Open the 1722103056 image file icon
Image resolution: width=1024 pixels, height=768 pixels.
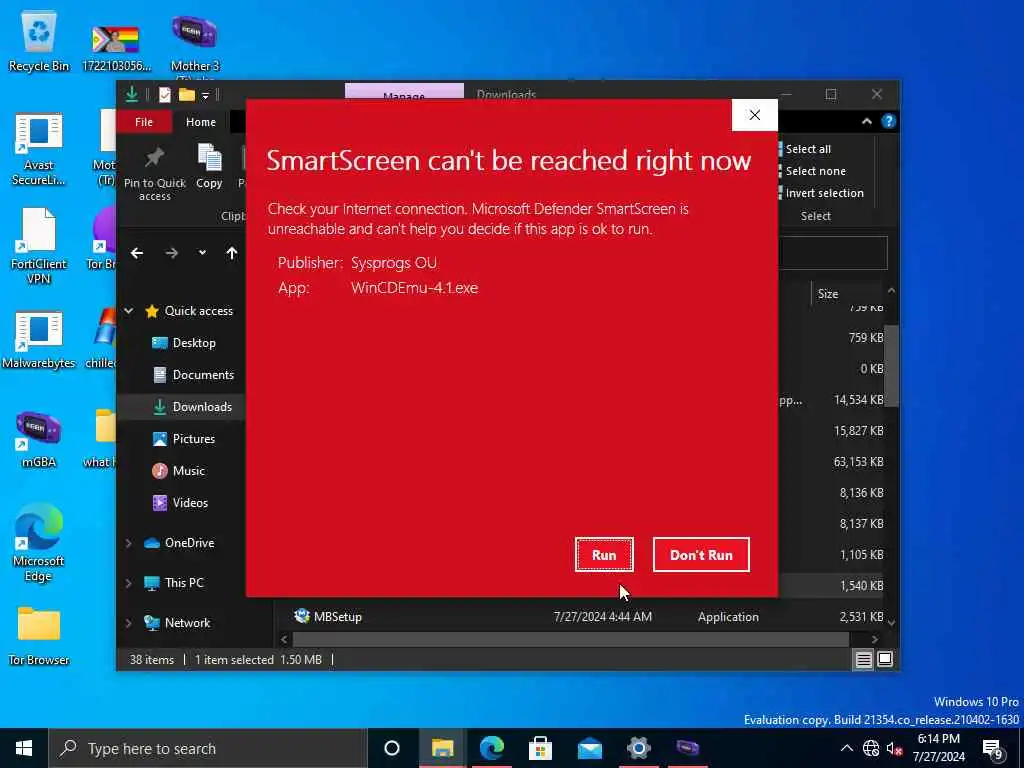[x=116, y=46]
